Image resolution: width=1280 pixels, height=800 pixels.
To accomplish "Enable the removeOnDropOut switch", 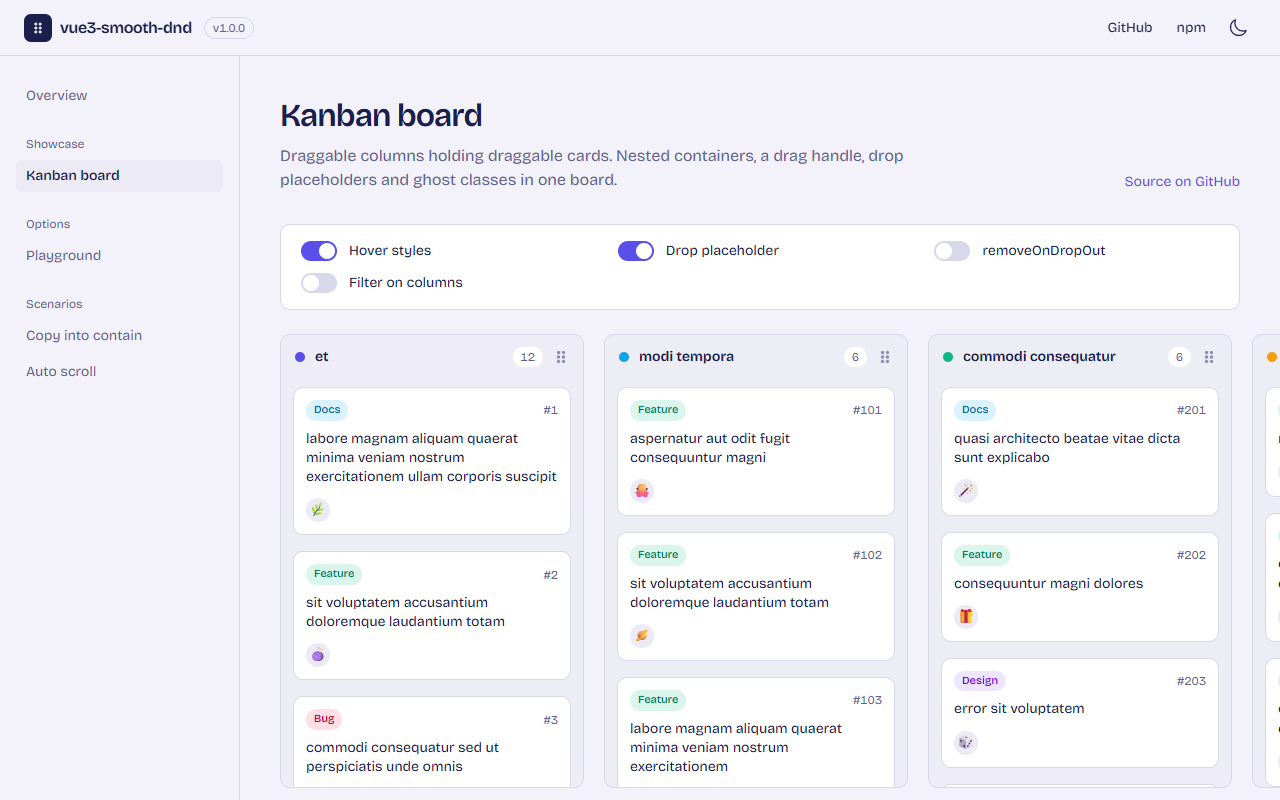I will (952, 251).
